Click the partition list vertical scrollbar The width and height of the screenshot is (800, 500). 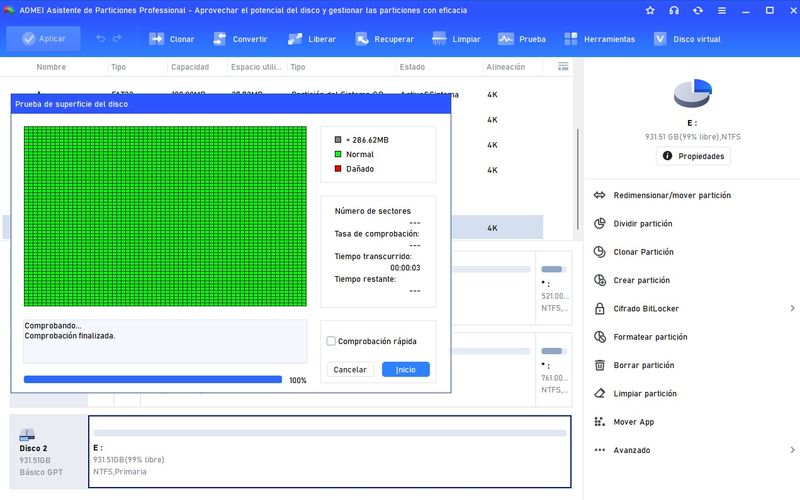point(578,179)
